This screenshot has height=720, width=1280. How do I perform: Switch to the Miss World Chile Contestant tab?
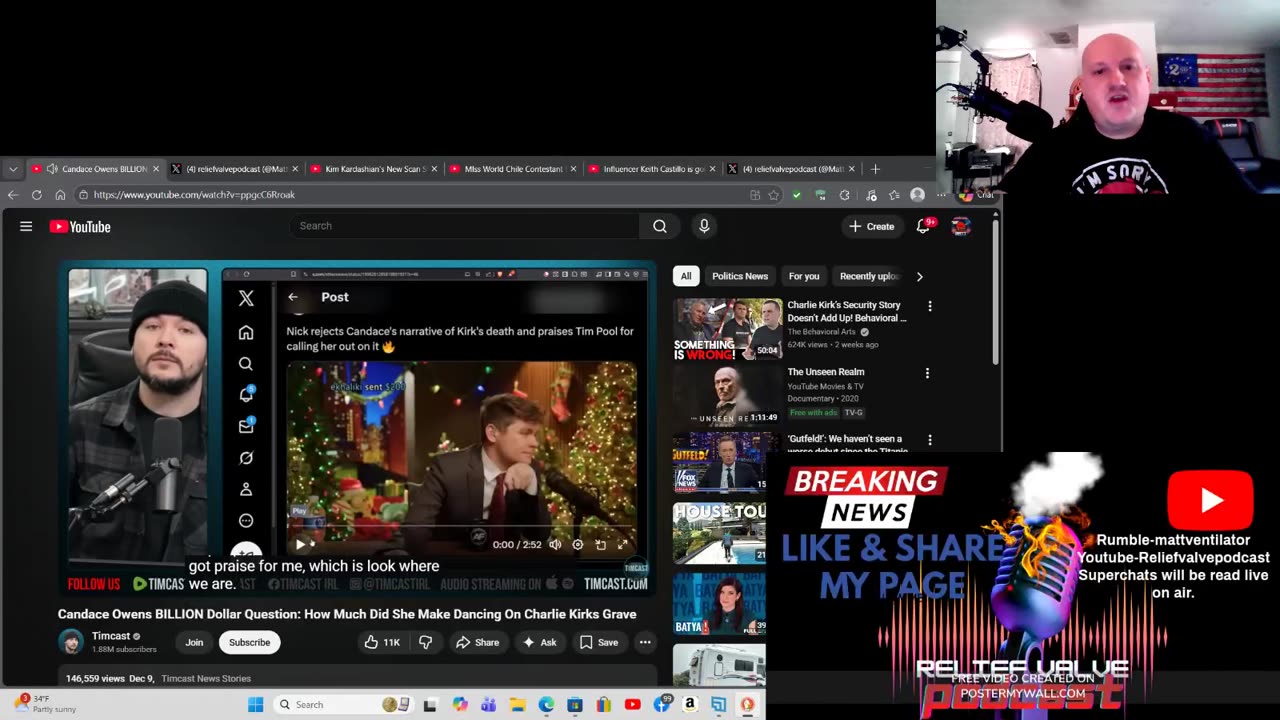click(514, 169)
